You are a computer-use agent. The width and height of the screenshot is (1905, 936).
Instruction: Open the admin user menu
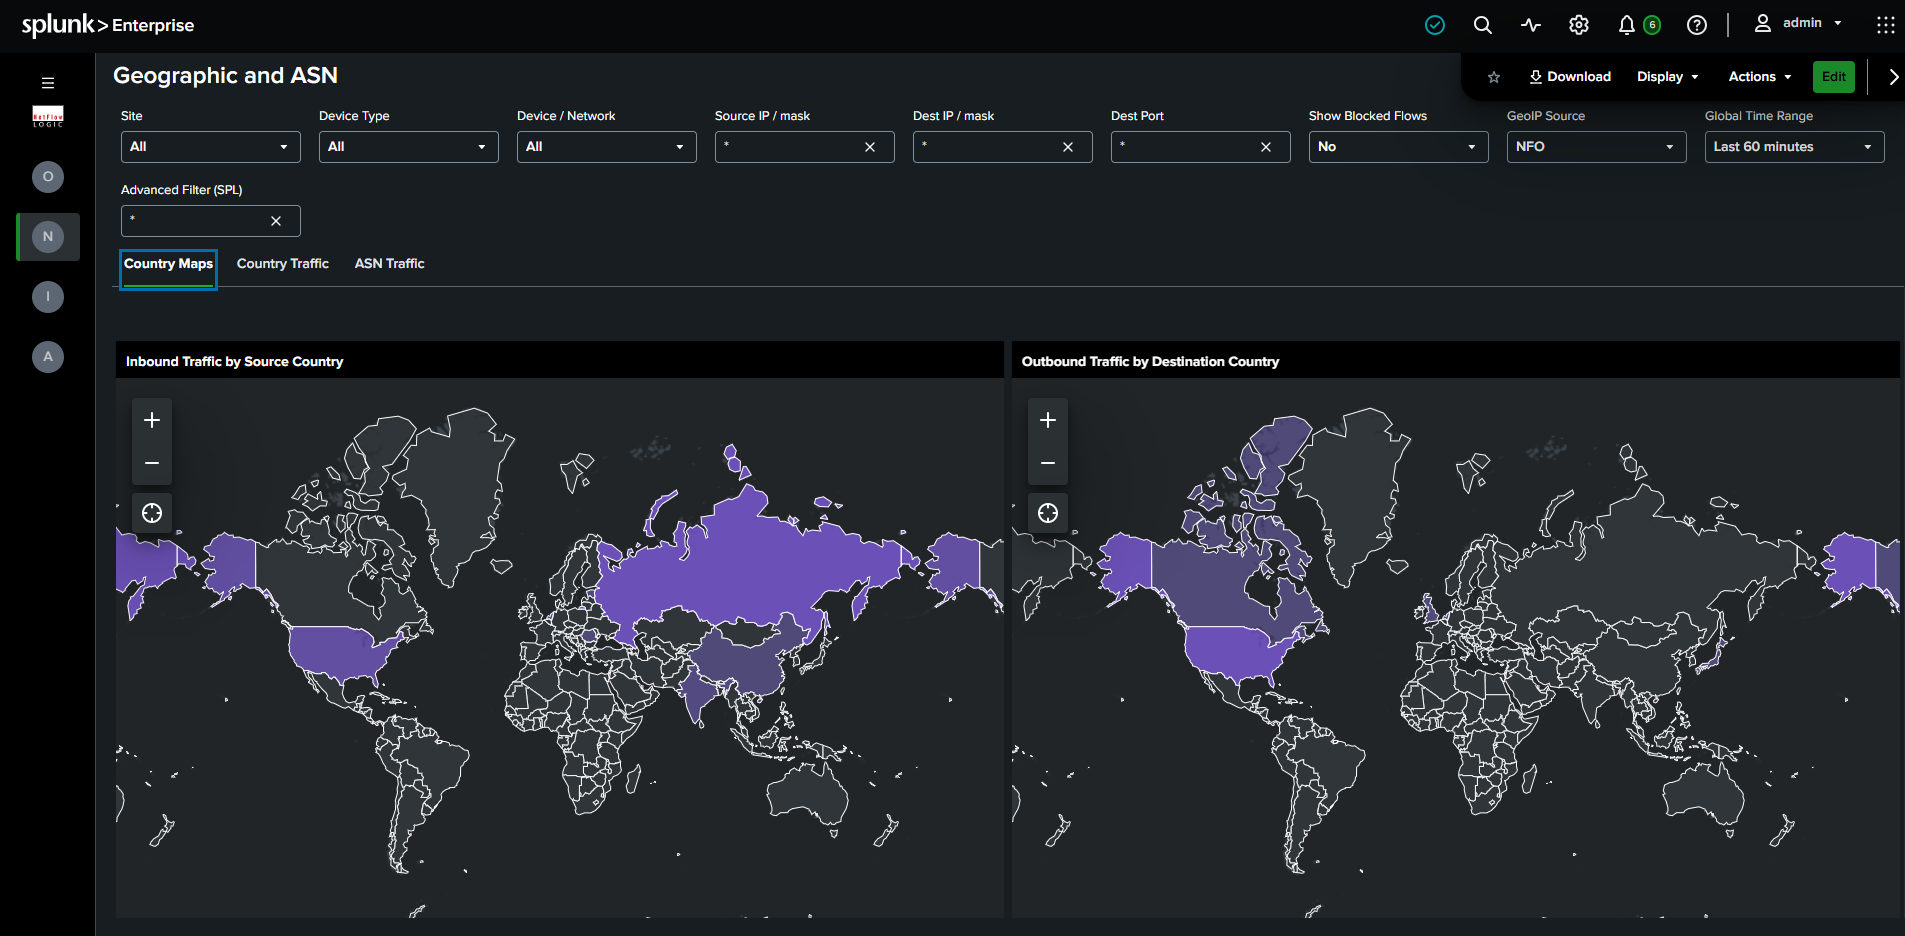1798,23
